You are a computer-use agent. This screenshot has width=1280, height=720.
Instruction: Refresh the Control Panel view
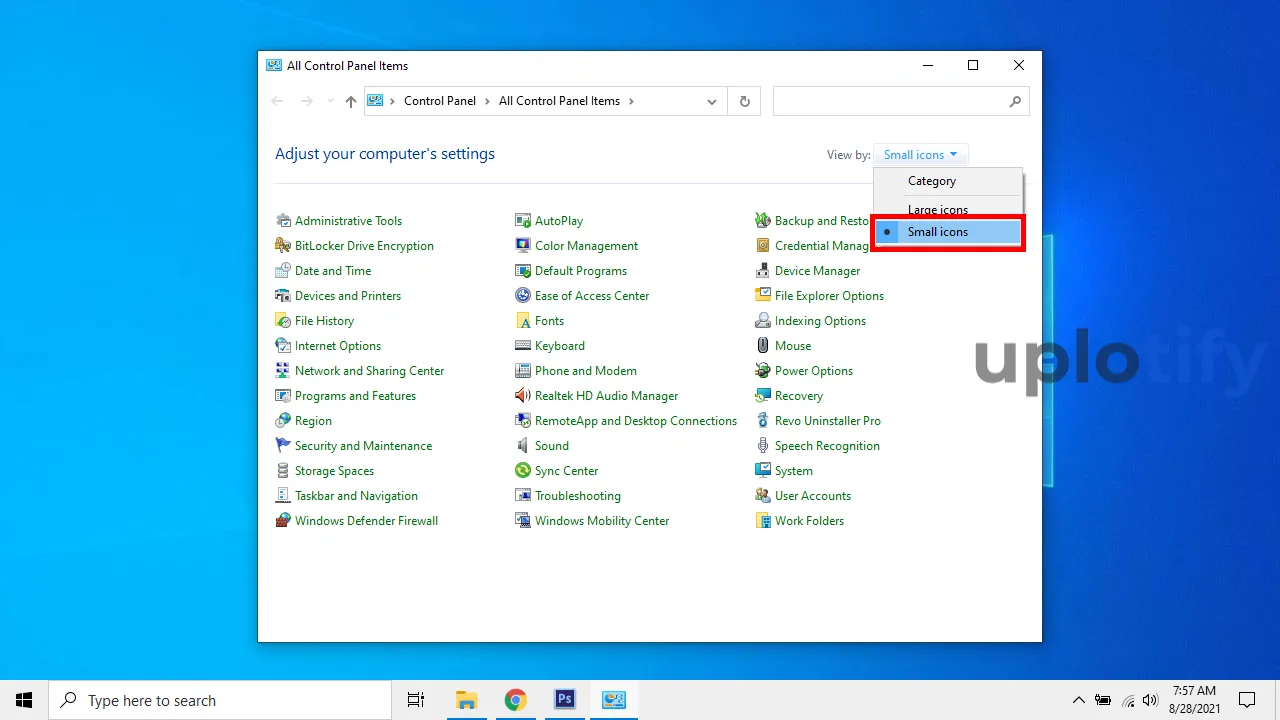(744, 101)
